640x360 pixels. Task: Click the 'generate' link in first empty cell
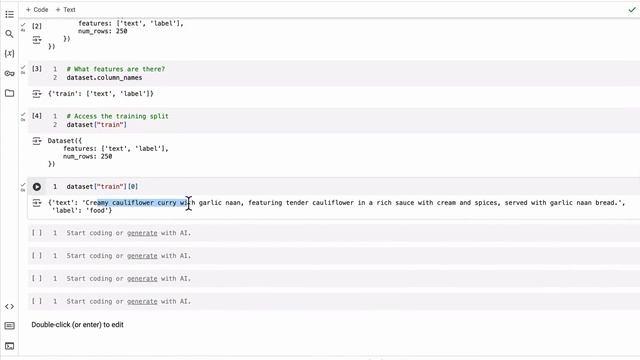(x=142, y=233)
